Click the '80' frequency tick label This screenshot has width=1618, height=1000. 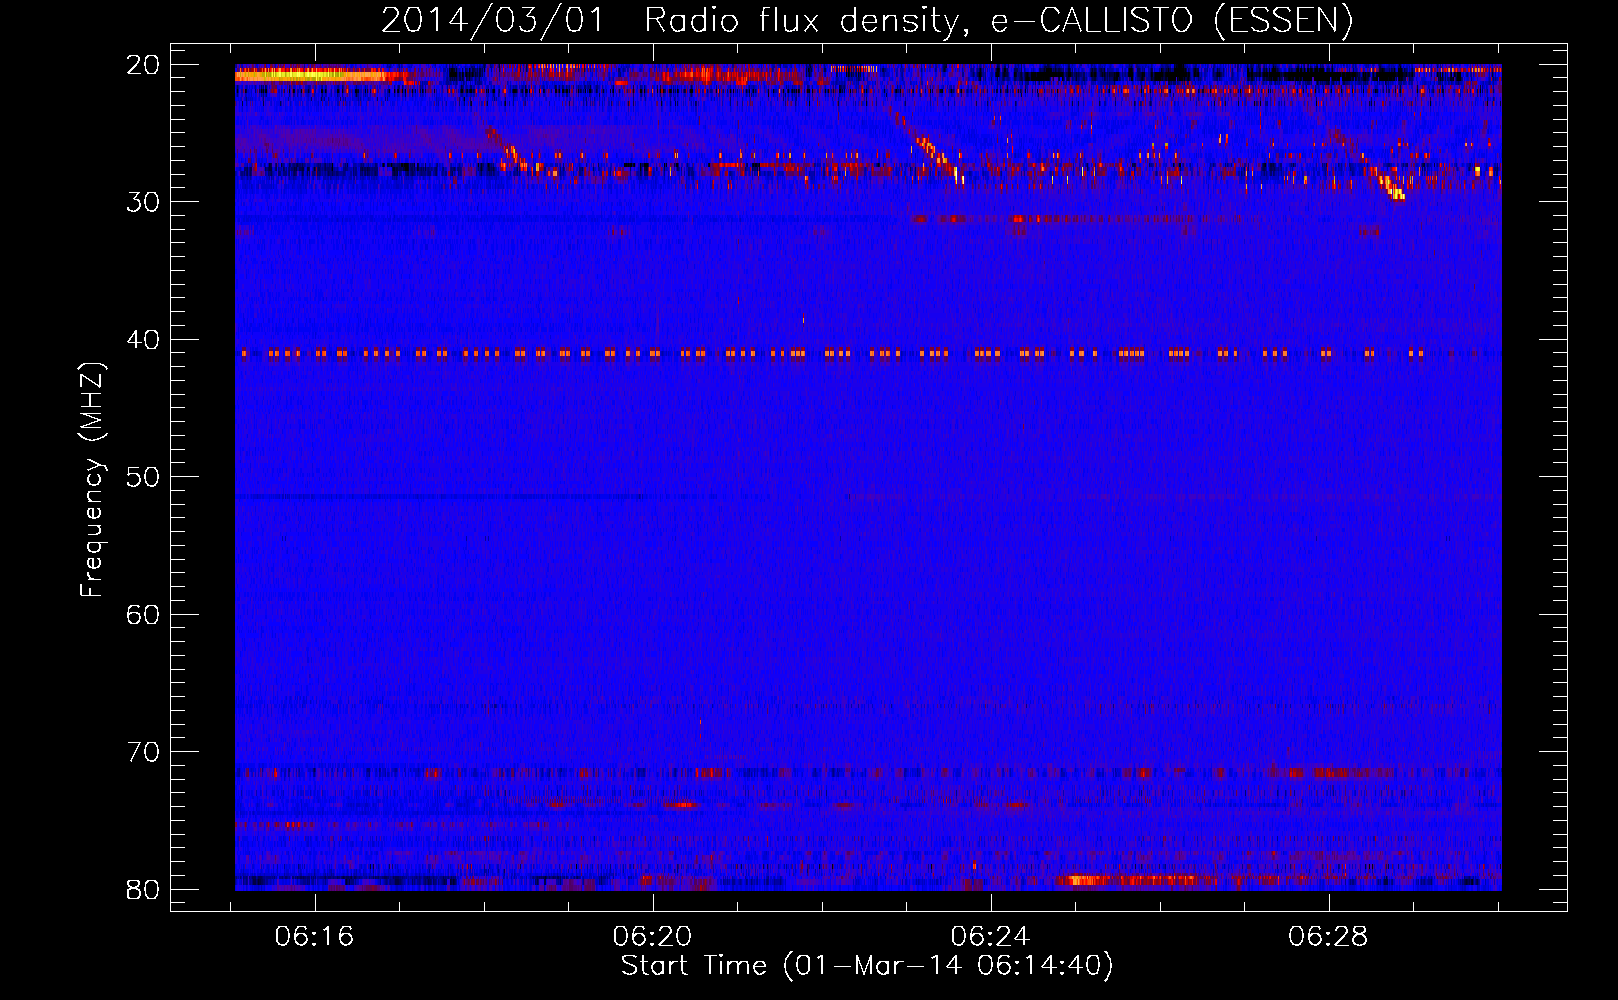(143, 890)
